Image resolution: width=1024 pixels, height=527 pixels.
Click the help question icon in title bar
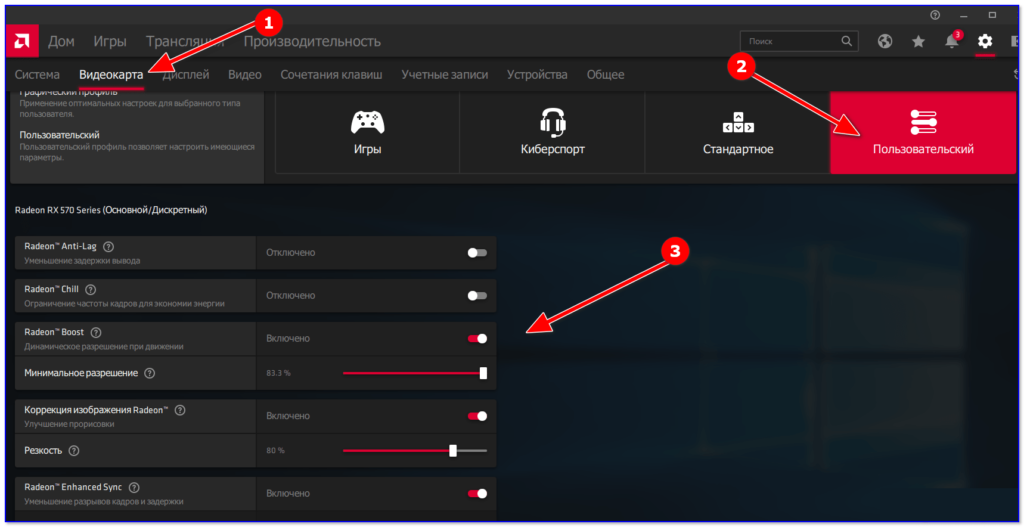[x=935, y=14]
